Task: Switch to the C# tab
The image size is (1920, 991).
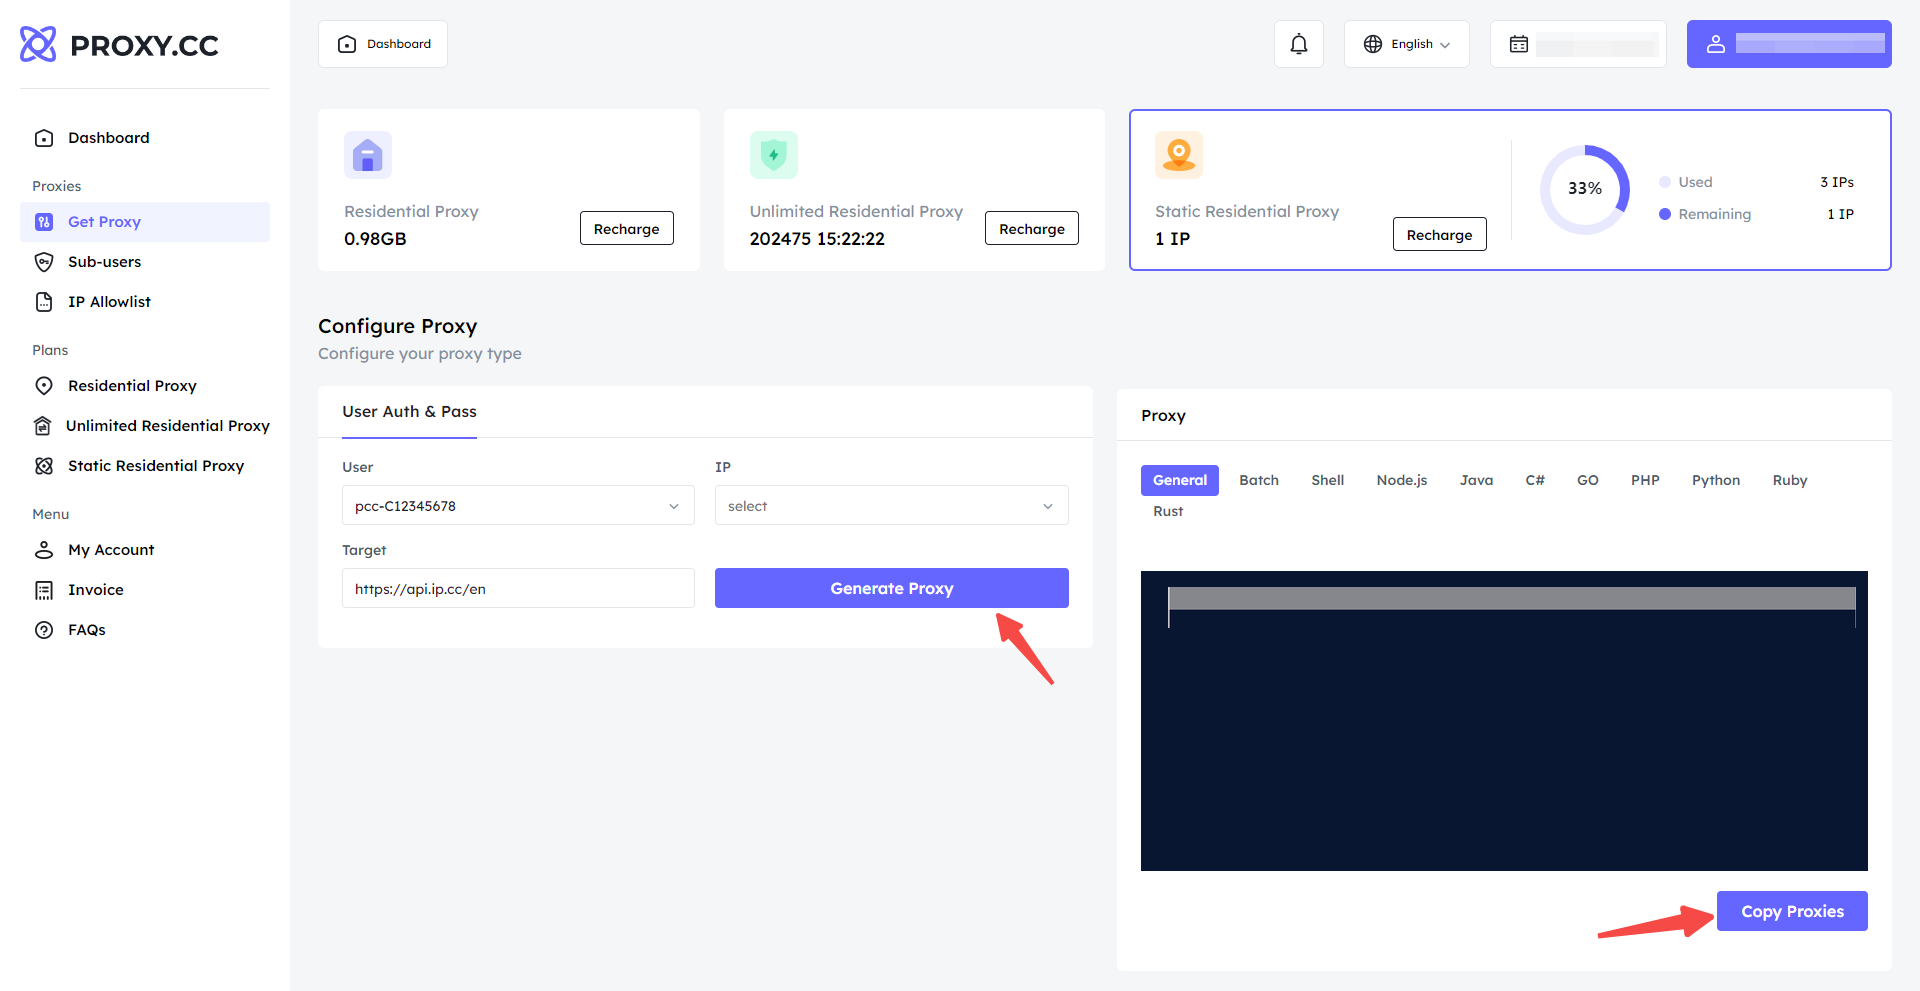Action: (x=1535, y=480)
